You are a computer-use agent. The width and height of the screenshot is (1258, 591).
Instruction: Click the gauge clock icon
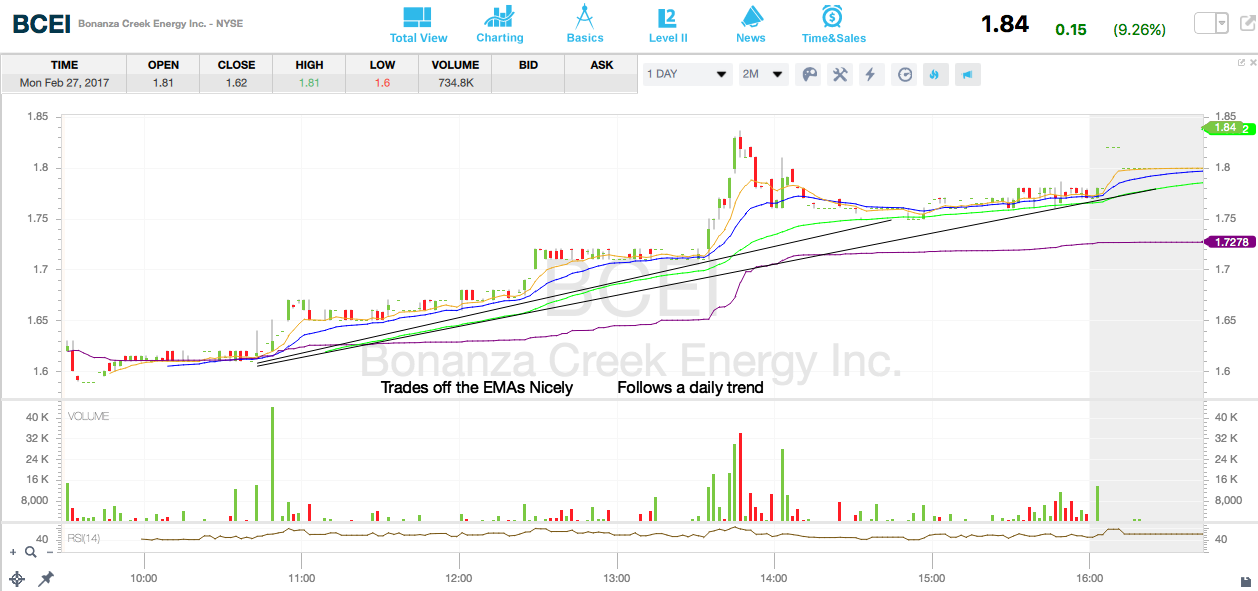[x=905, y=74]
